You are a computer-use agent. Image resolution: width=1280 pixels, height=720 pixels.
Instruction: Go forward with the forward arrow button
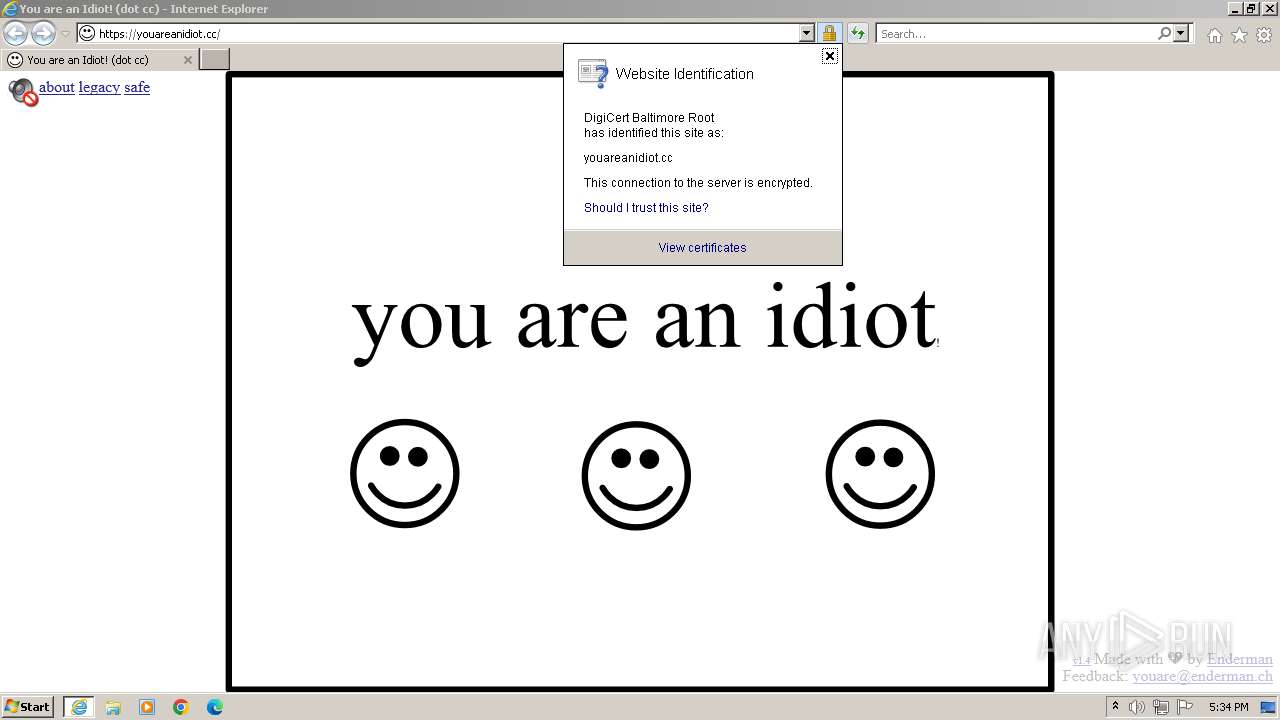click(43, 33)
